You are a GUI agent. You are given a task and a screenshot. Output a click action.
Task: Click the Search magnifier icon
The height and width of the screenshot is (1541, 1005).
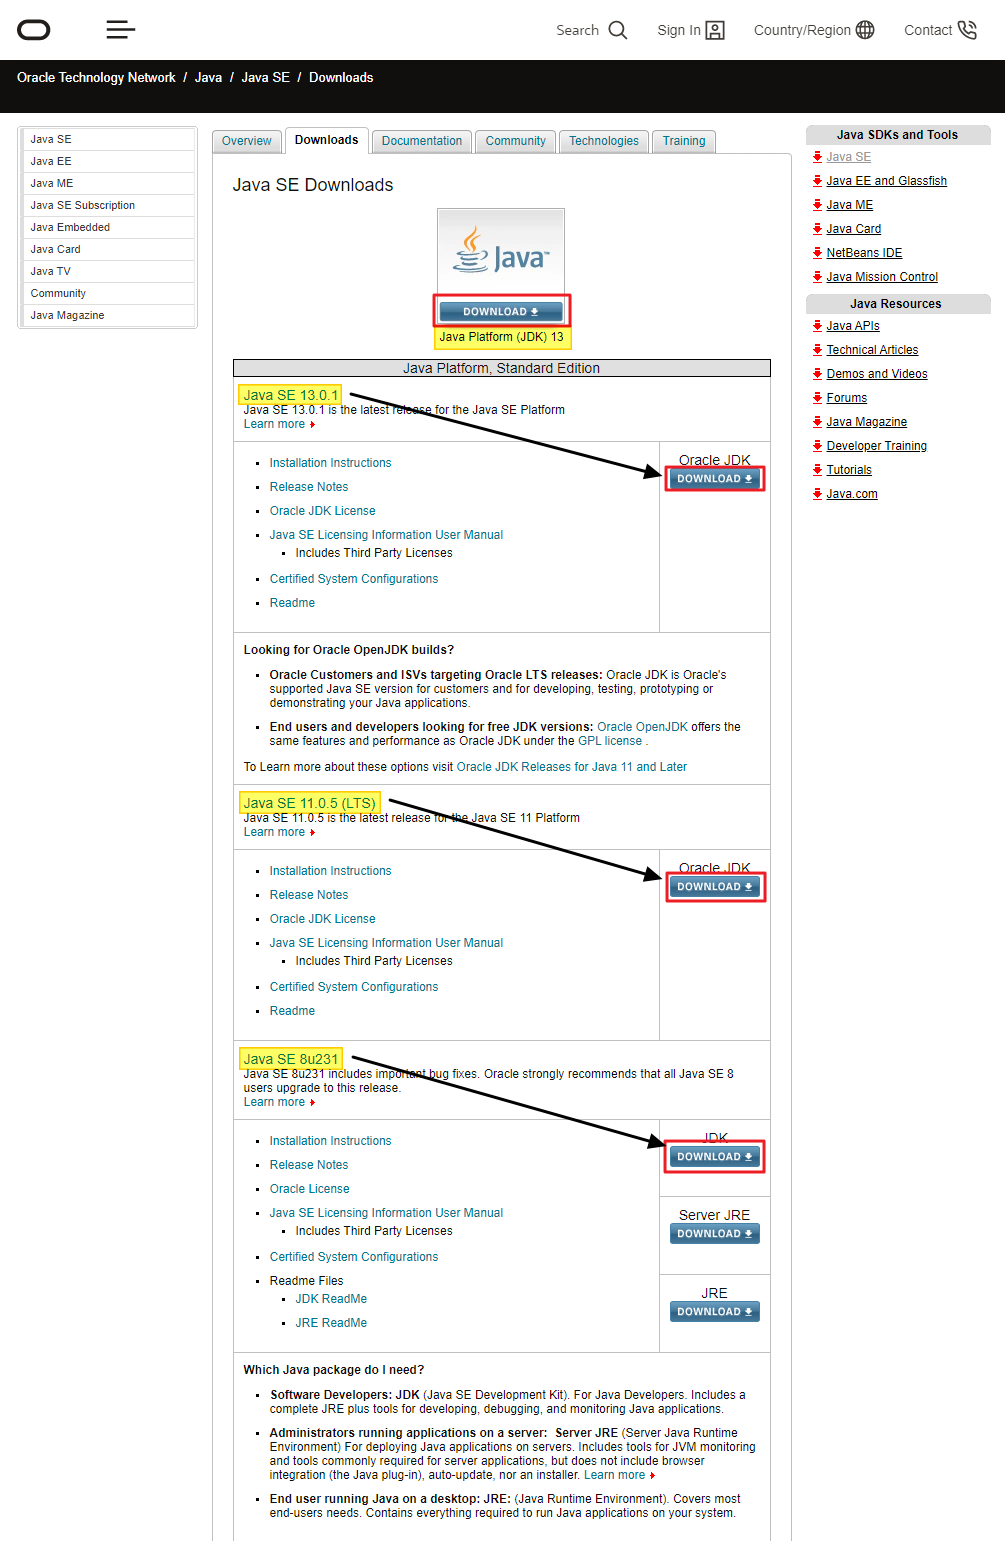tap(618, 30)
